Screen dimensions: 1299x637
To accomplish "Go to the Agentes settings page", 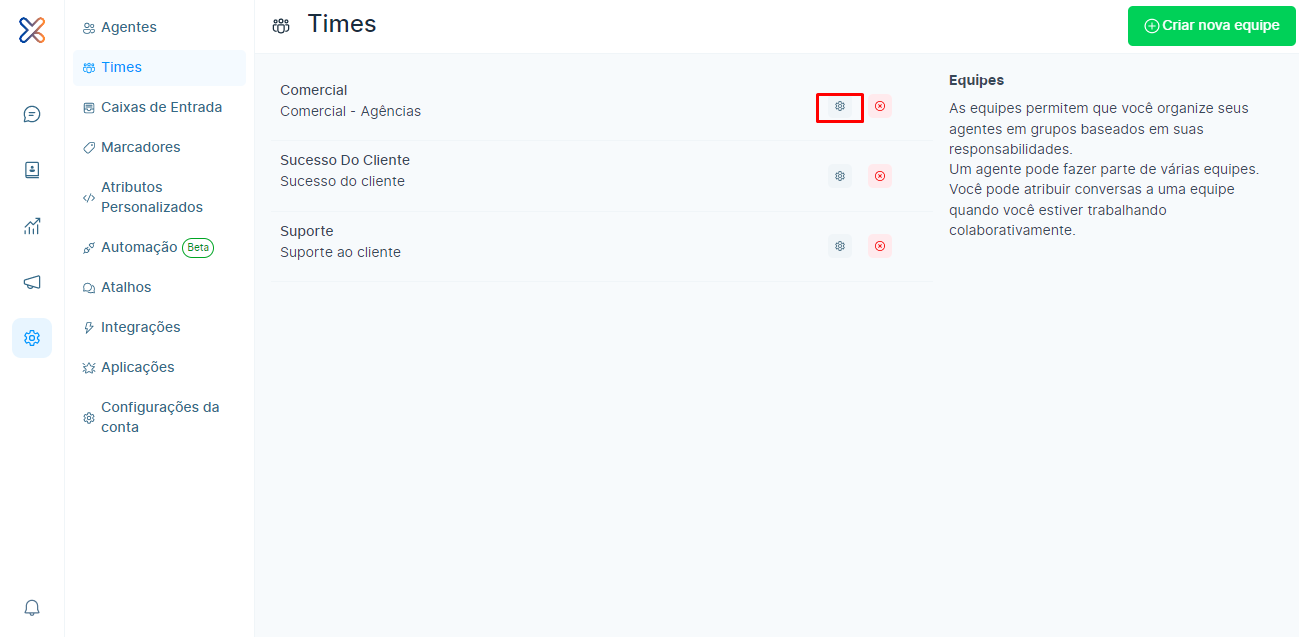I will pyautogui.click(x=128, y=27).
